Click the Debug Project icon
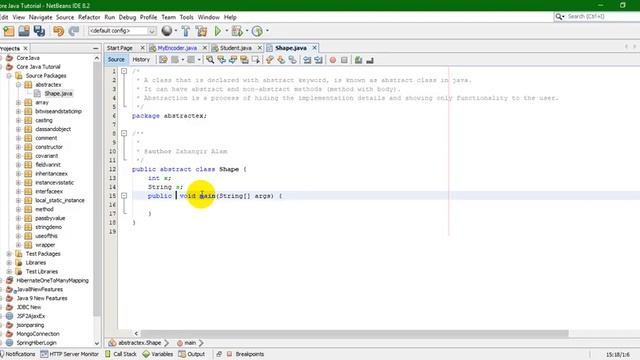 point(237,31)
